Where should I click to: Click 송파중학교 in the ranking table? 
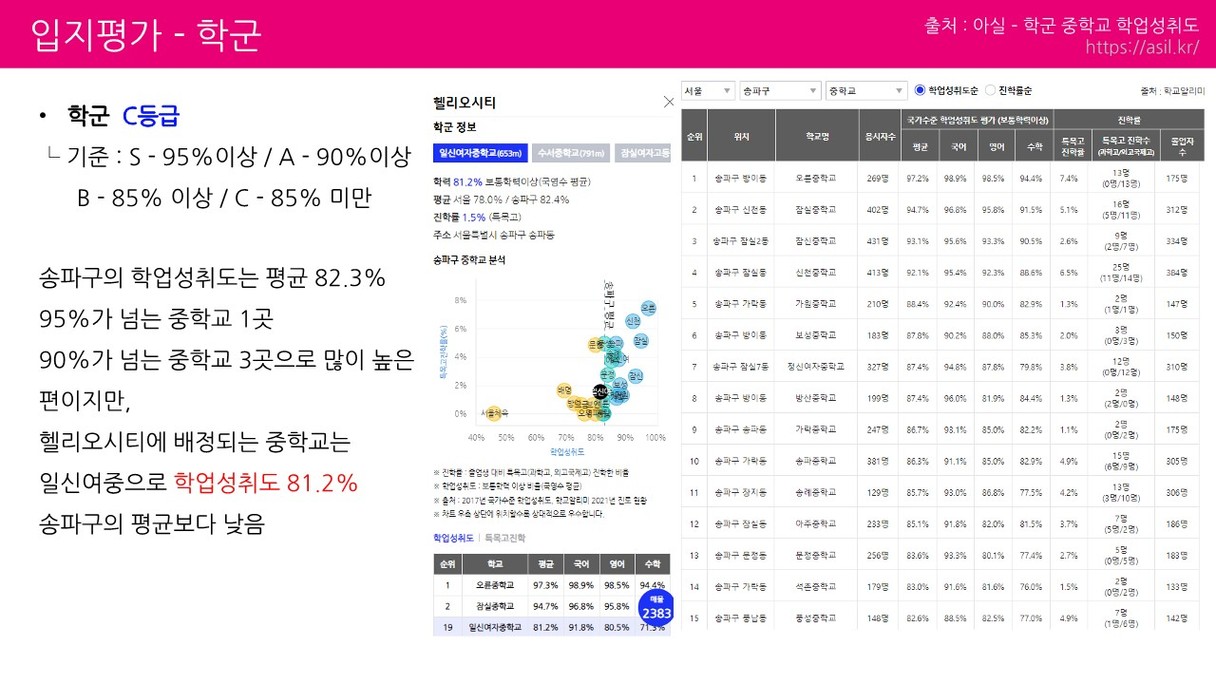click(x=817, y=462)
